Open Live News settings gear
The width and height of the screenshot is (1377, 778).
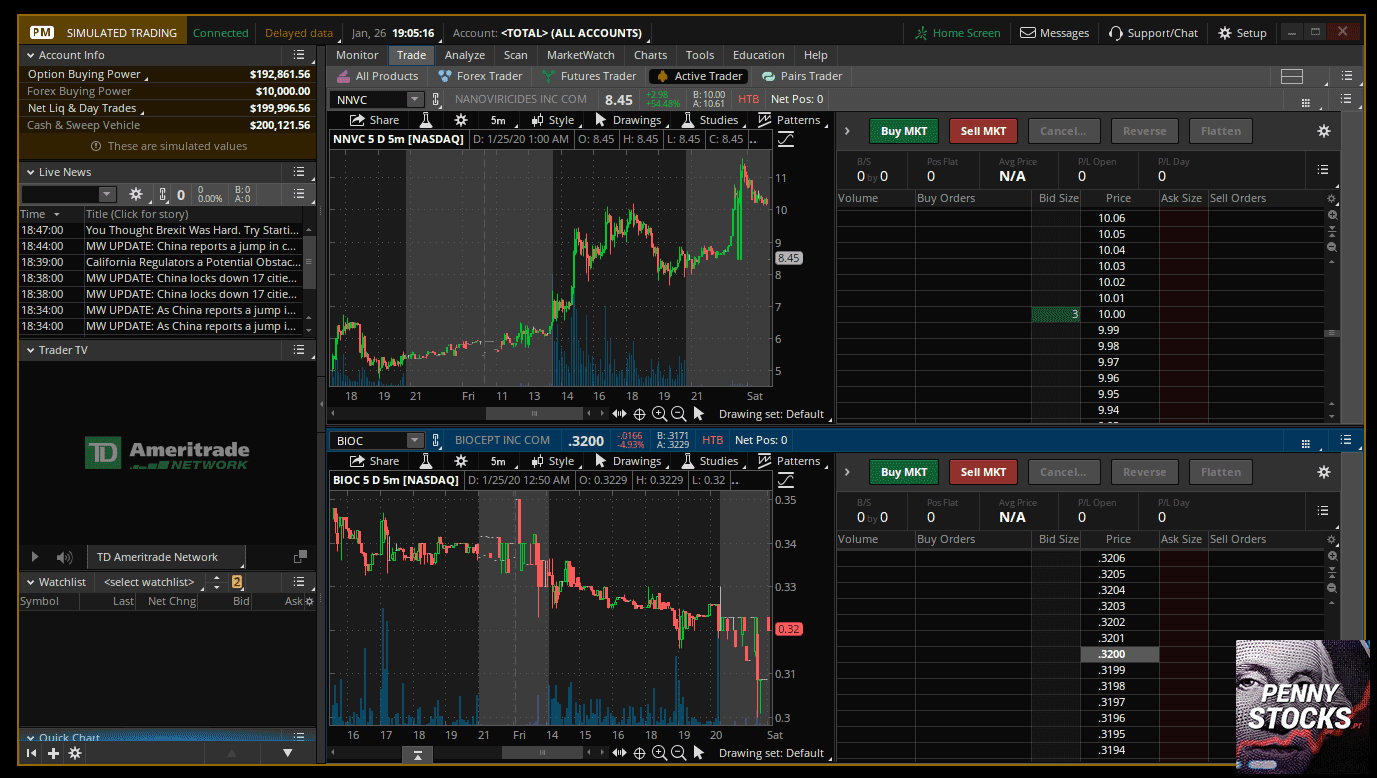coord(136,194)
